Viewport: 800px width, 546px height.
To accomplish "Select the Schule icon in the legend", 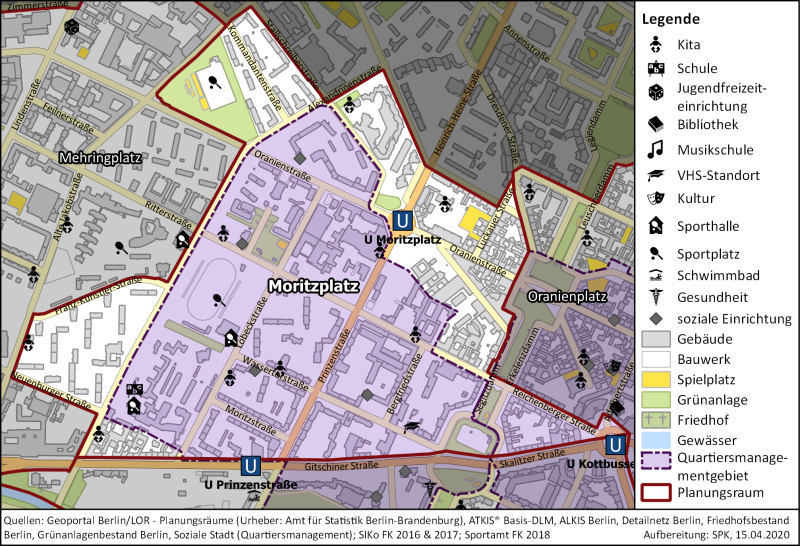I will pyautogui.click(x=655, y=69).
